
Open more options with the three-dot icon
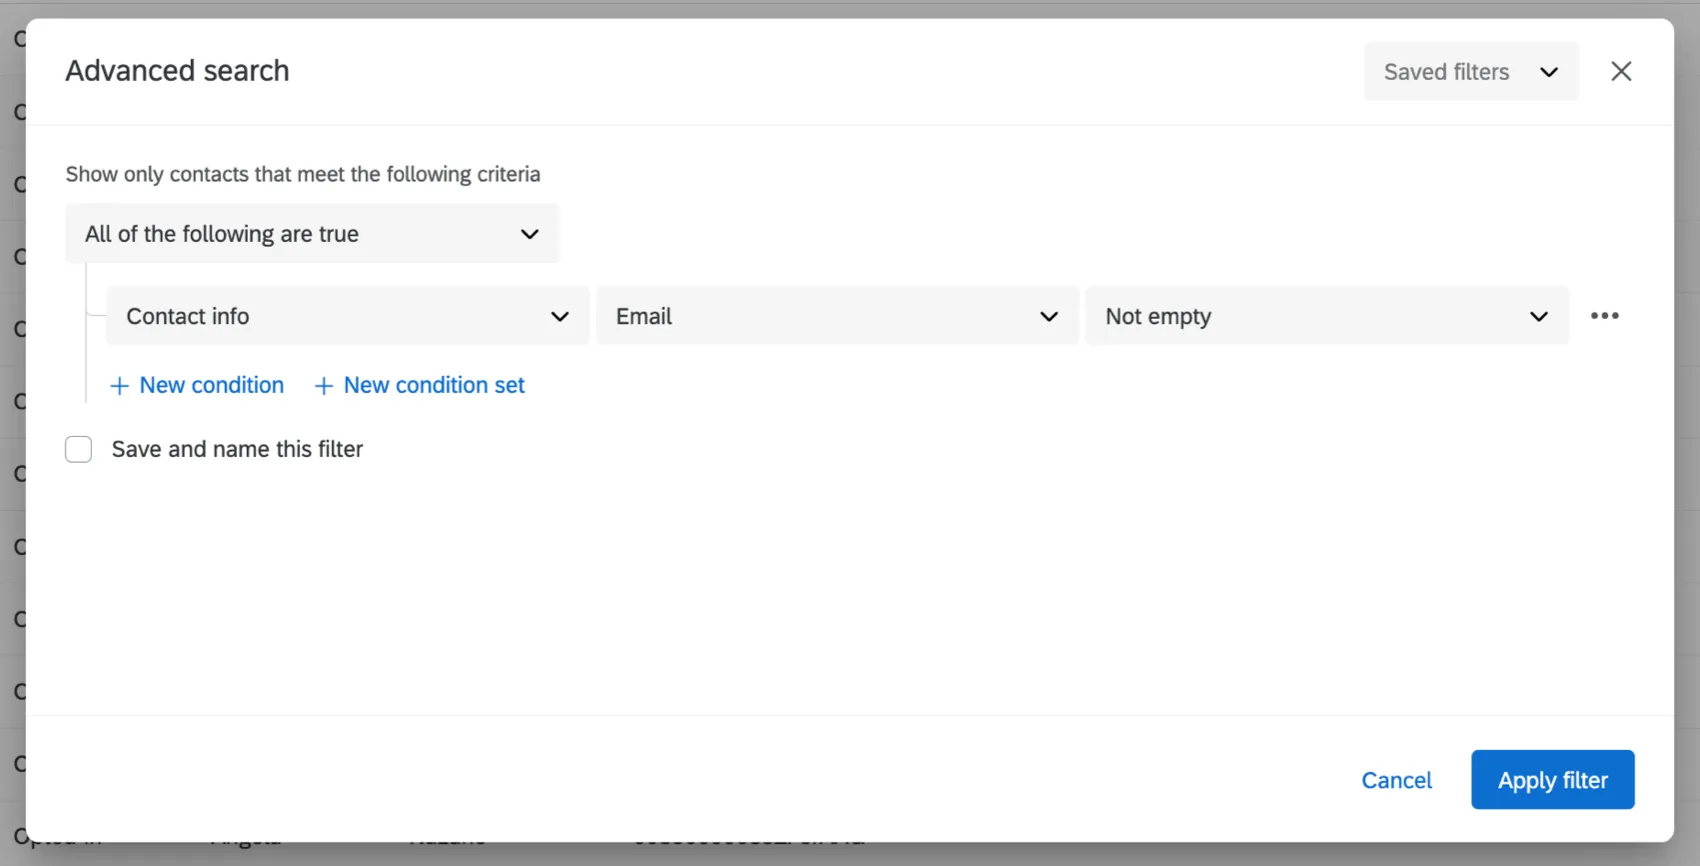(x=1604, y=315)
